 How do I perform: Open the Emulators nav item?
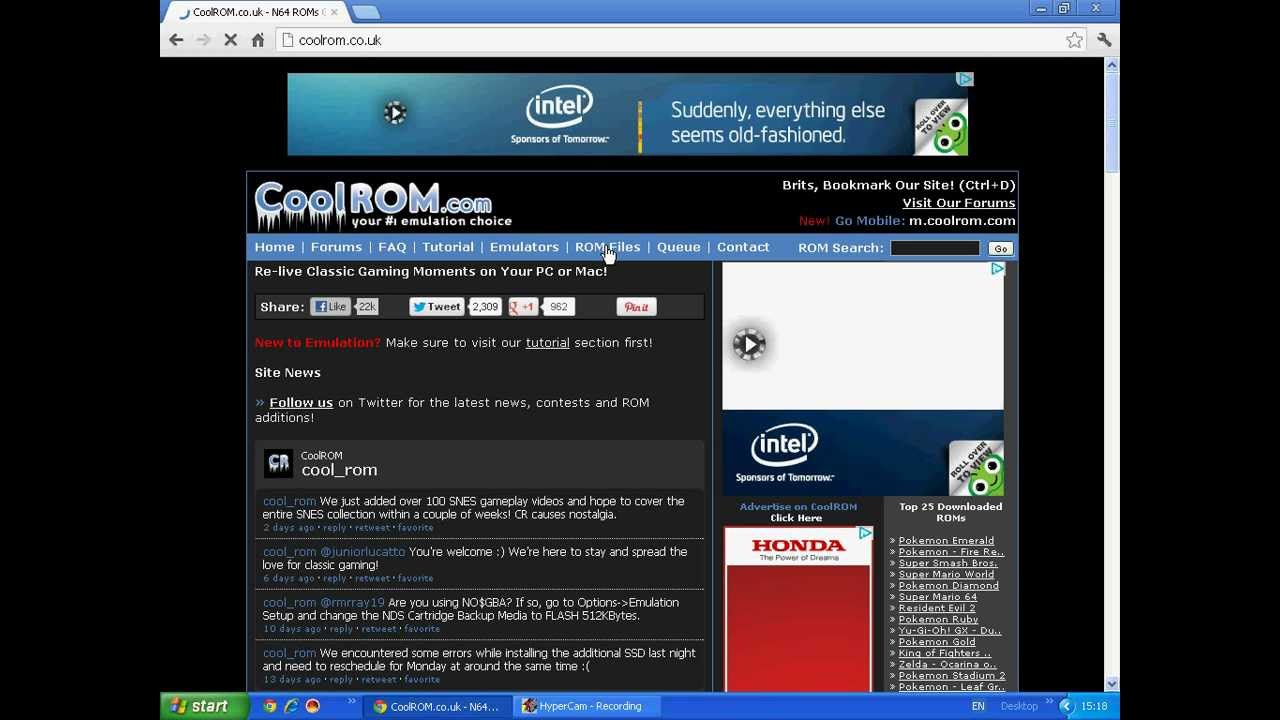tap(524, 247)
